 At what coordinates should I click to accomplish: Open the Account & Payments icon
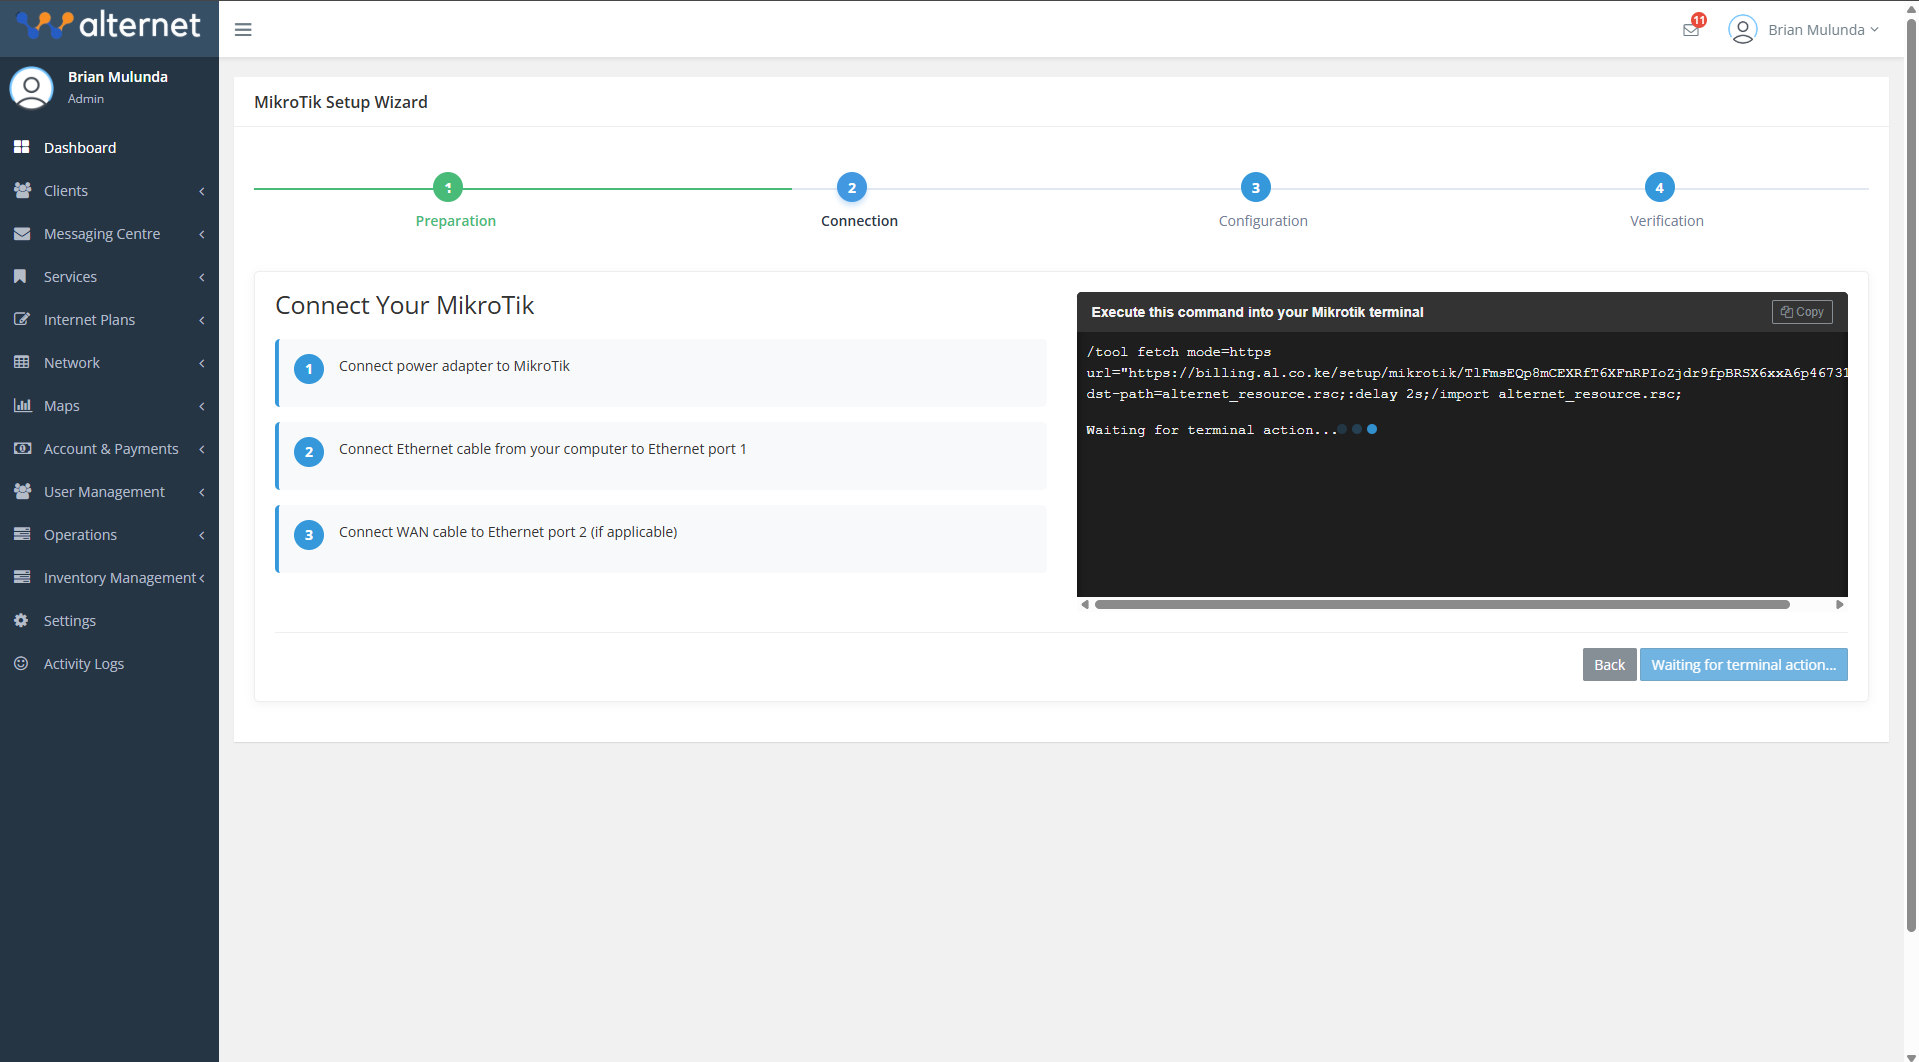(x=22, y=448)
